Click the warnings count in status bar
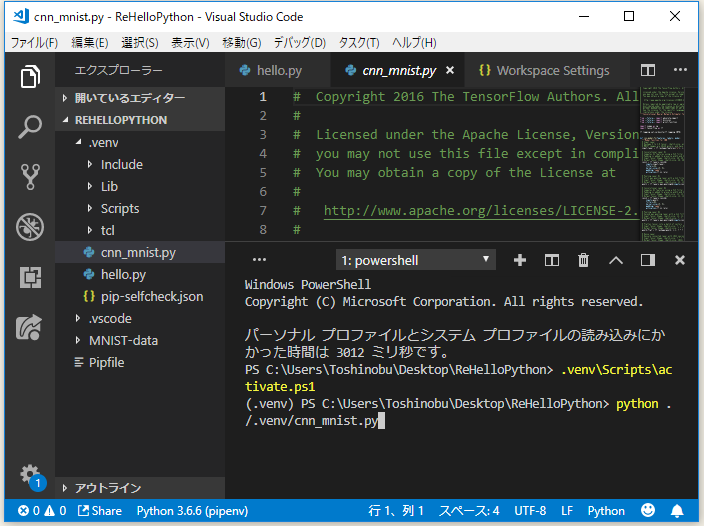Image resolution: width=704 pixels, height=526 pixels. (x=56, y=511)
